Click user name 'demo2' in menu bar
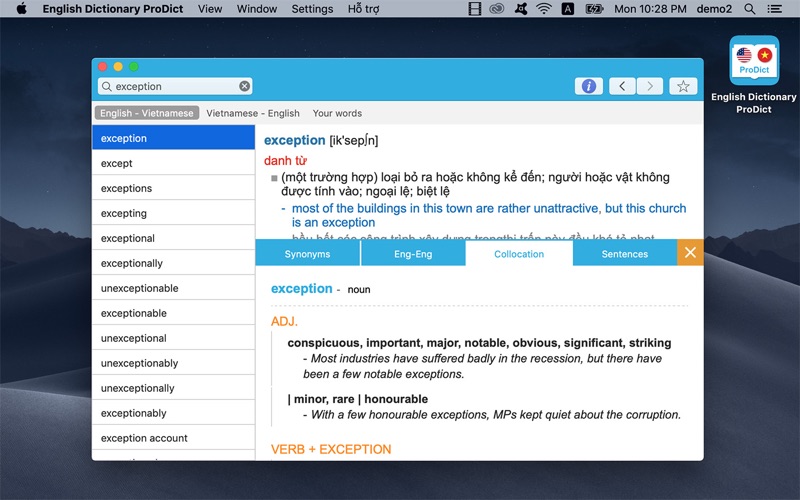The height and width of the screenshot is (500, 800). tap(714, 9)
